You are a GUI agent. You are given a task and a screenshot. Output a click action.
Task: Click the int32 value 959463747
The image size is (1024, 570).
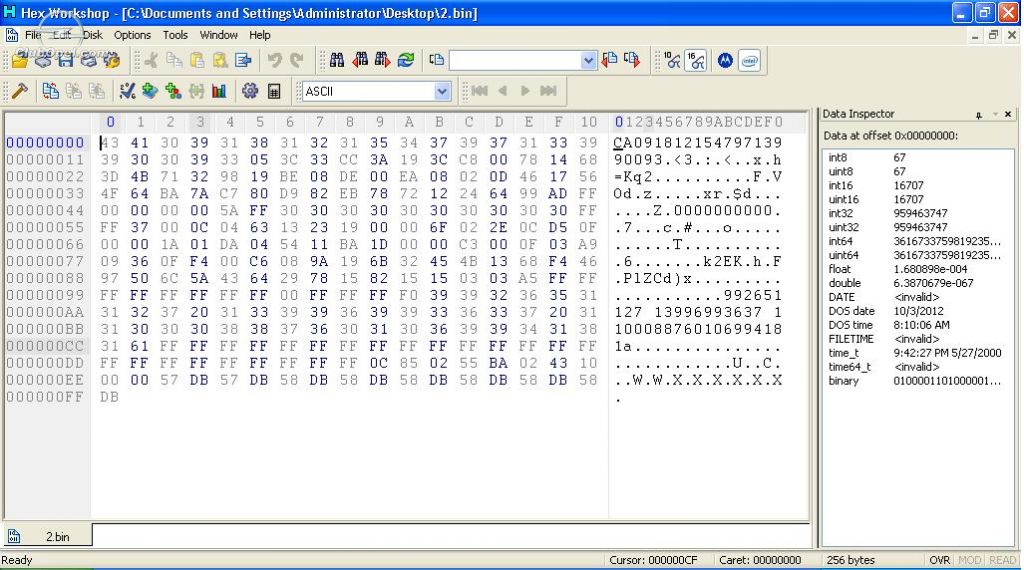tap(920, 214)
